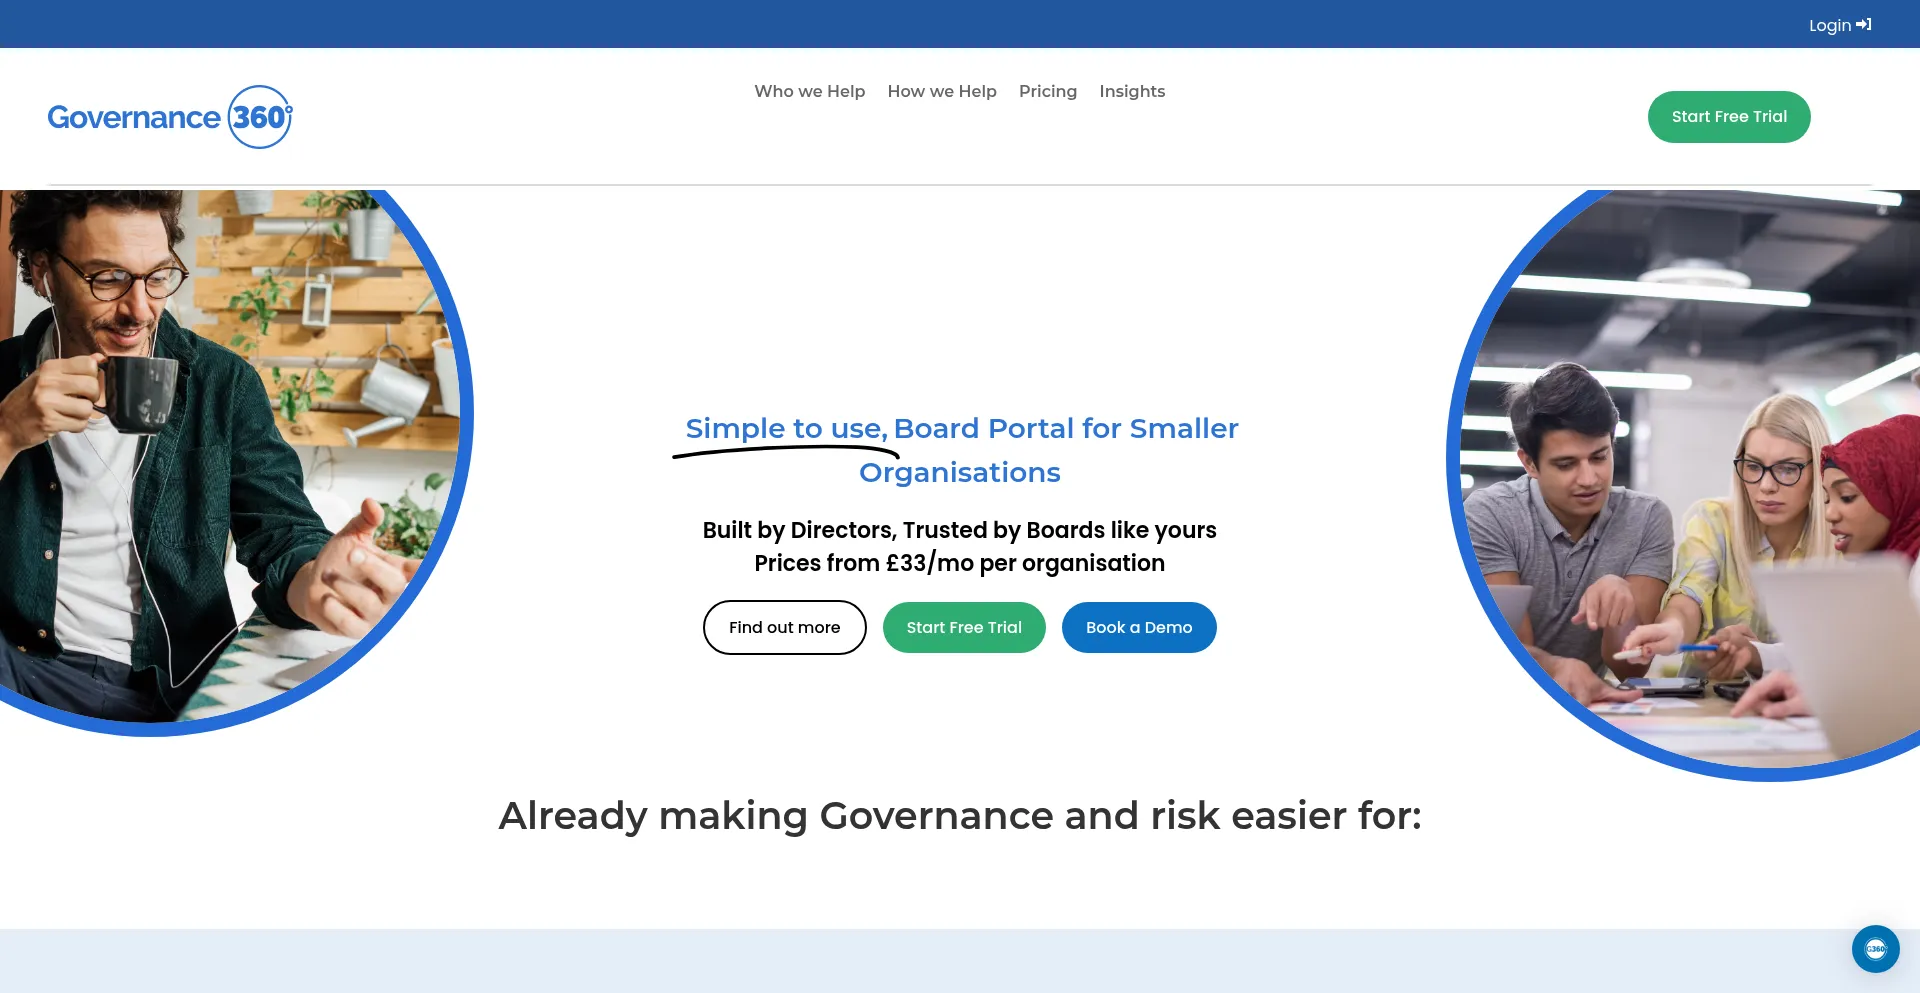Click the Login arrow icon
The image size is (1920, 993).
tap(1864, 25)
